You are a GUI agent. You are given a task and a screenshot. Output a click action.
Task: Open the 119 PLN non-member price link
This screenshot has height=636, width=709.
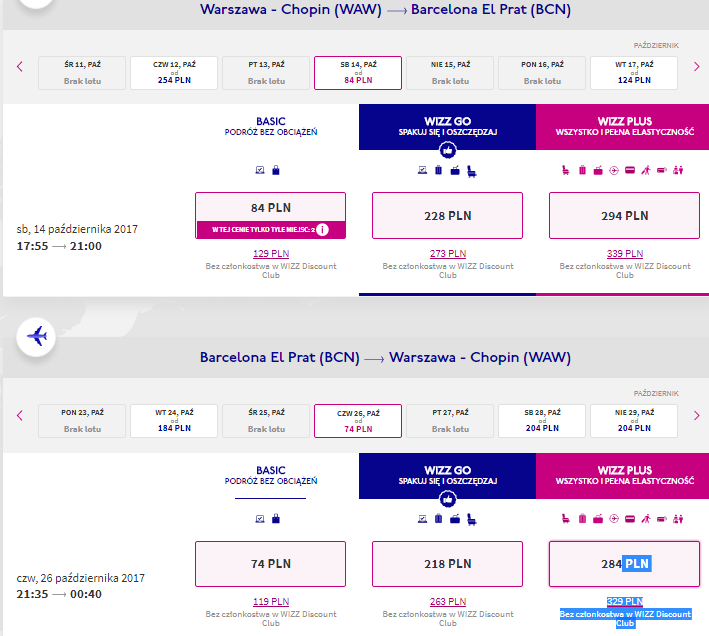click(271, 602)
